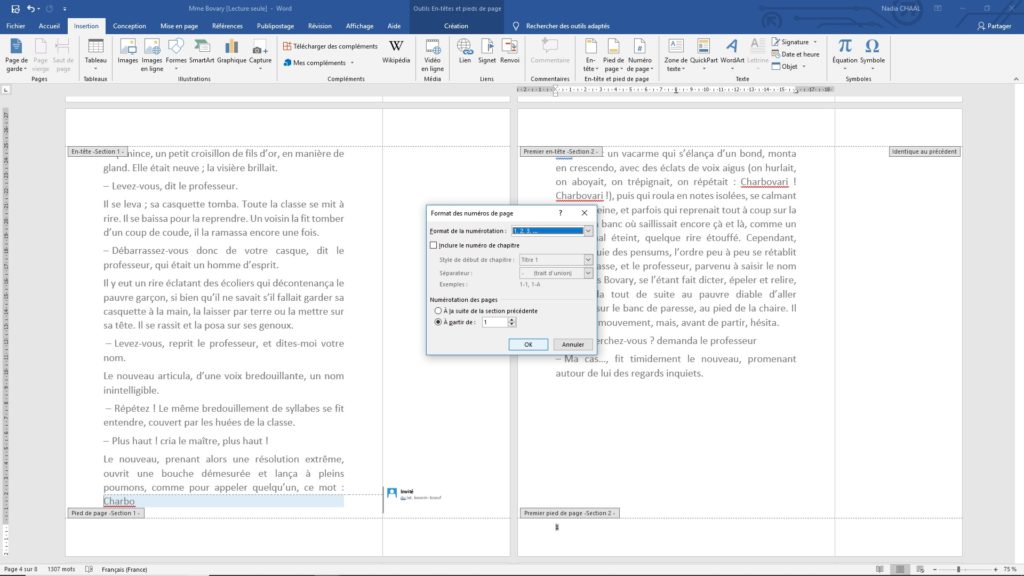Expand the Objet dropdown

click(x=803, y=66)
